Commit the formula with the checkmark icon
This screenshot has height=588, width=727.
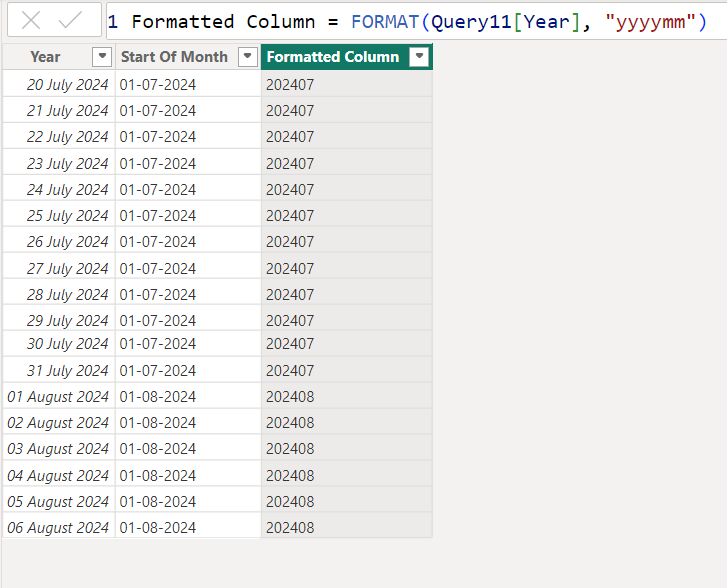(x=71, y=21)
